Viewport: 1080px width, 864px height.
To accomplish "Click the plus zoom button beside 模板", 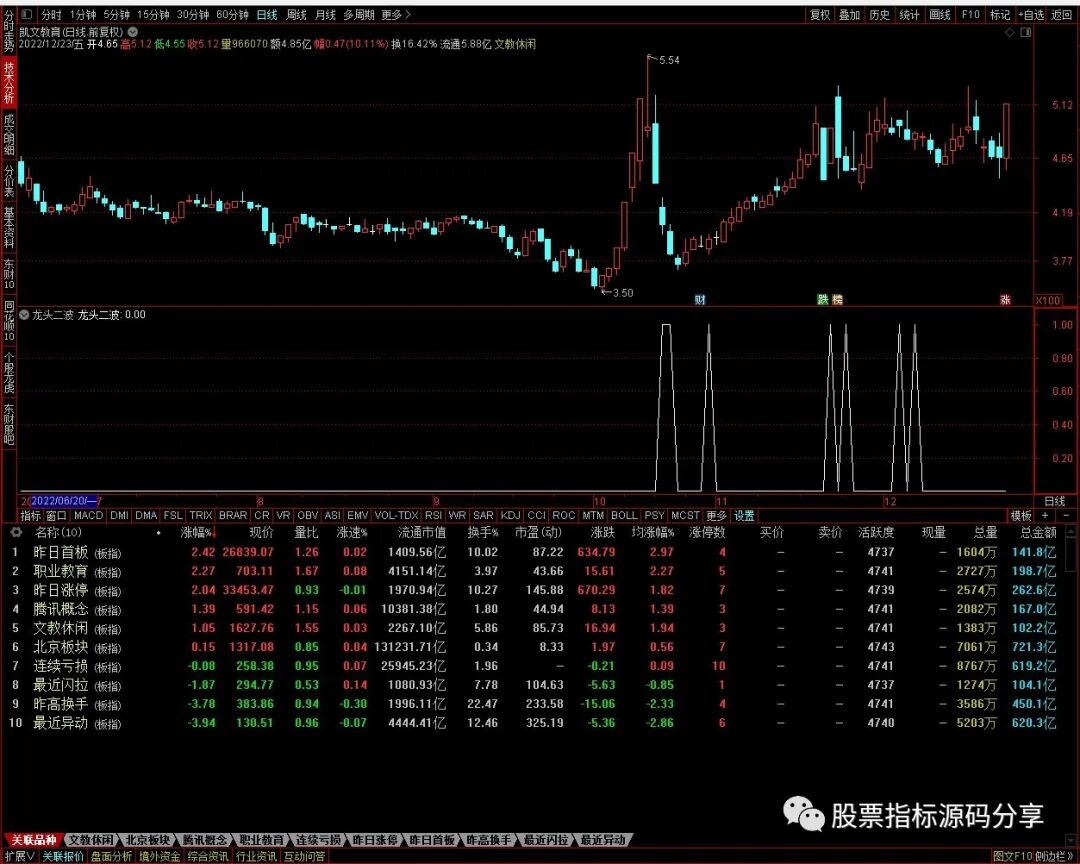I will pyautogui.click(x=1045, y=515).
